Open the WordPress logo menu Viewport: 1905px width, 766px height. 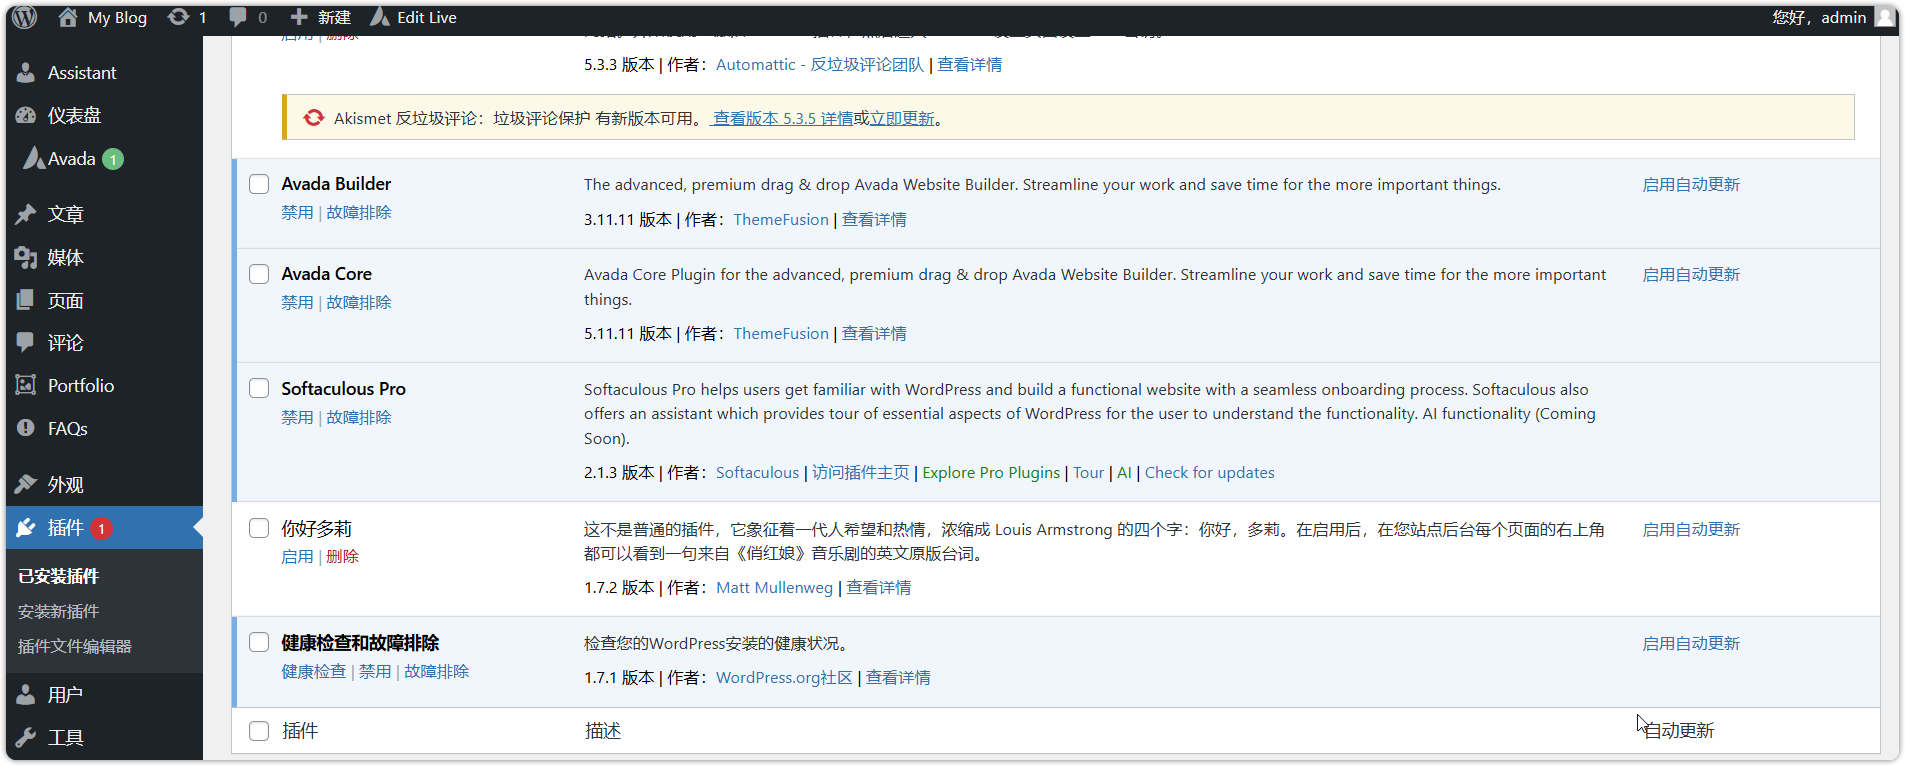click(x=25, y=17)
